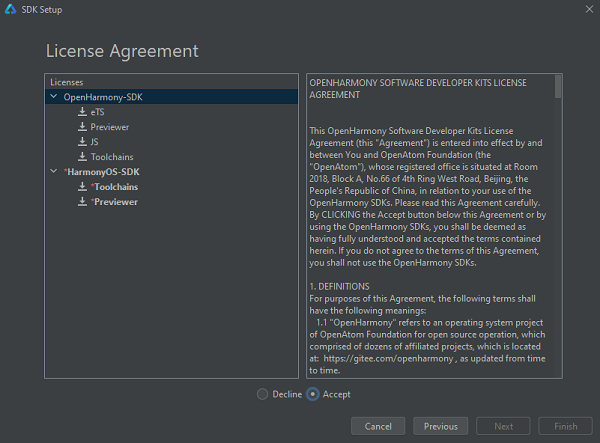
Task: Collapse the OpenHarmony-SDK tree node
Action: tap(53, 97)
